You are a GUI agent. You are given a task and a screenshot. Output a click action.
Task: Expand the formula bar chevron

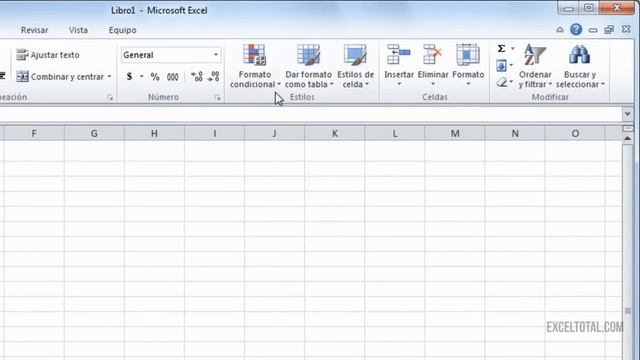click(x=627, y=114)
